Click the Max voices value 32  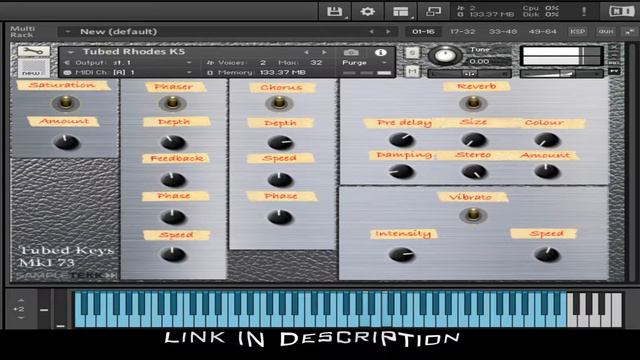316,63
